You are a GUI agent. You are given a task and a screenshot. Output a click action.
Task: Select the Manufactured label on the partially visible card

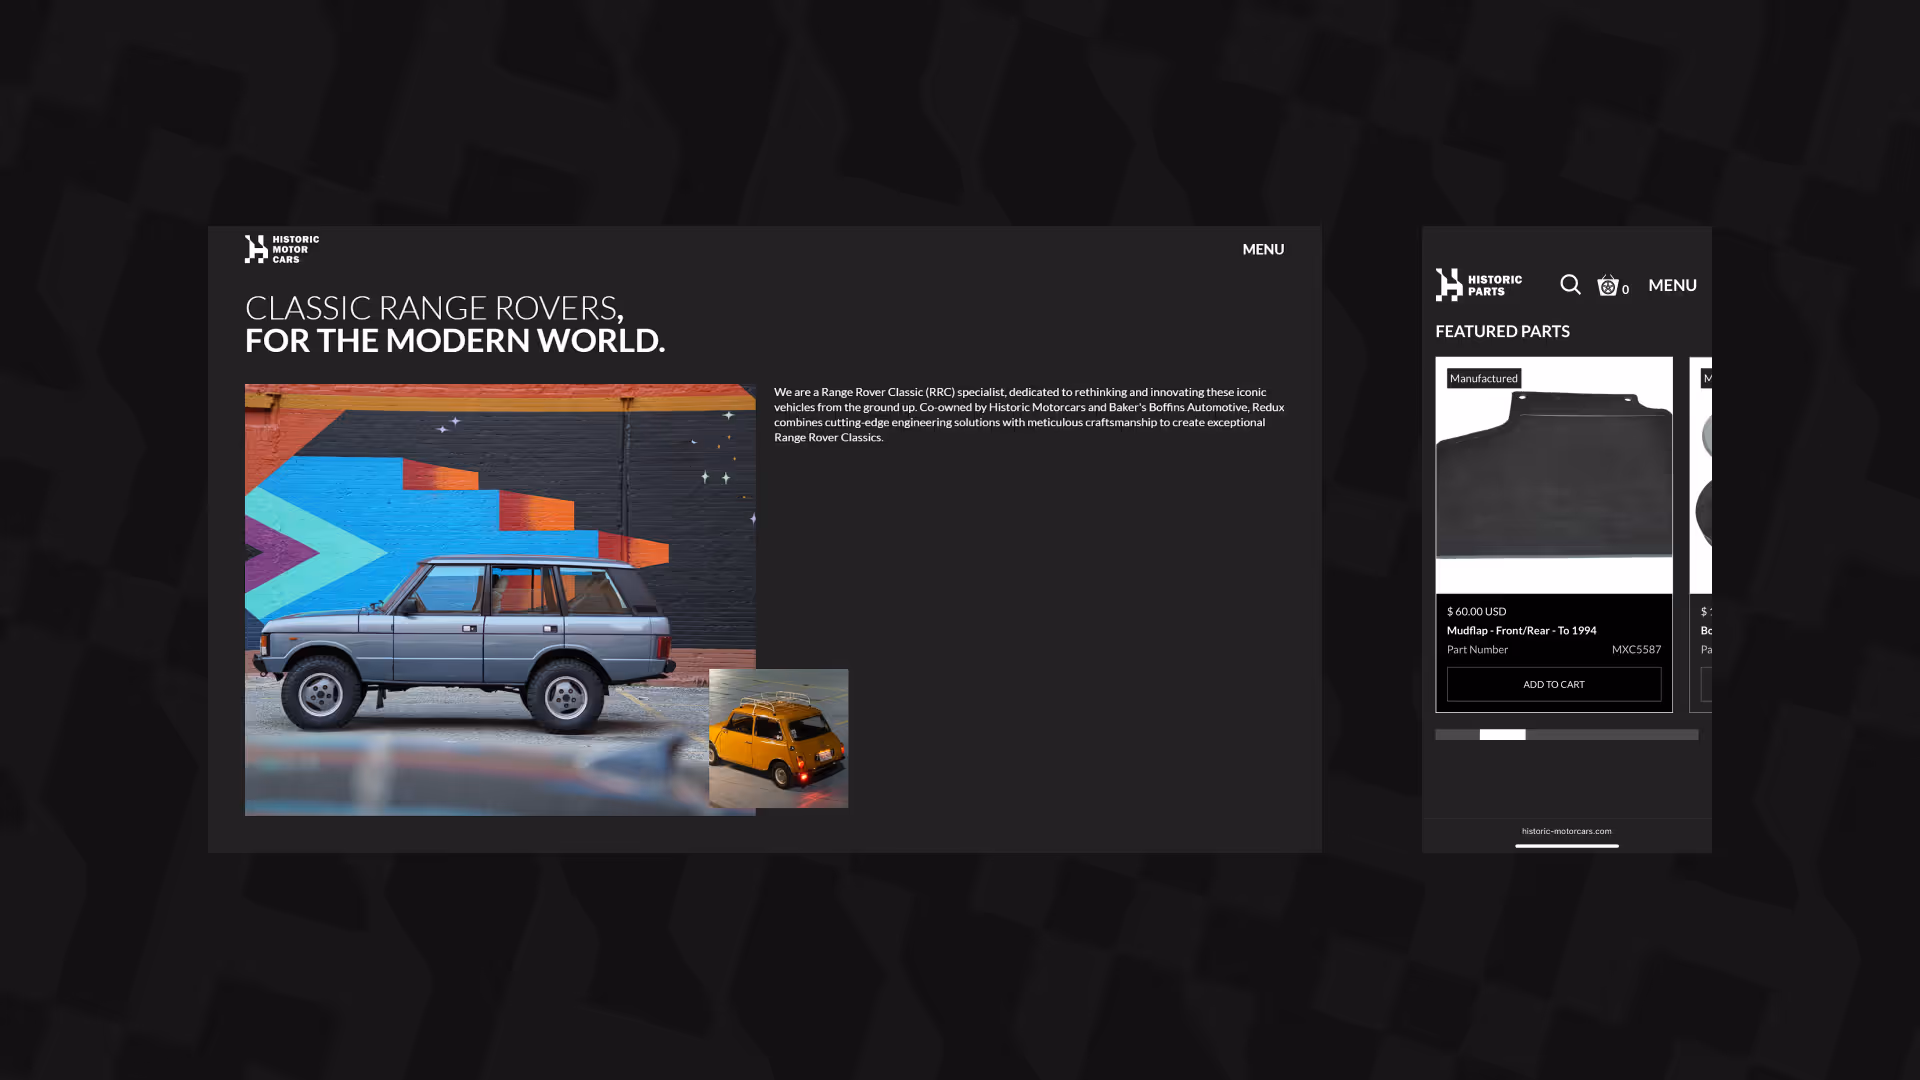[x=1708, y=377]
